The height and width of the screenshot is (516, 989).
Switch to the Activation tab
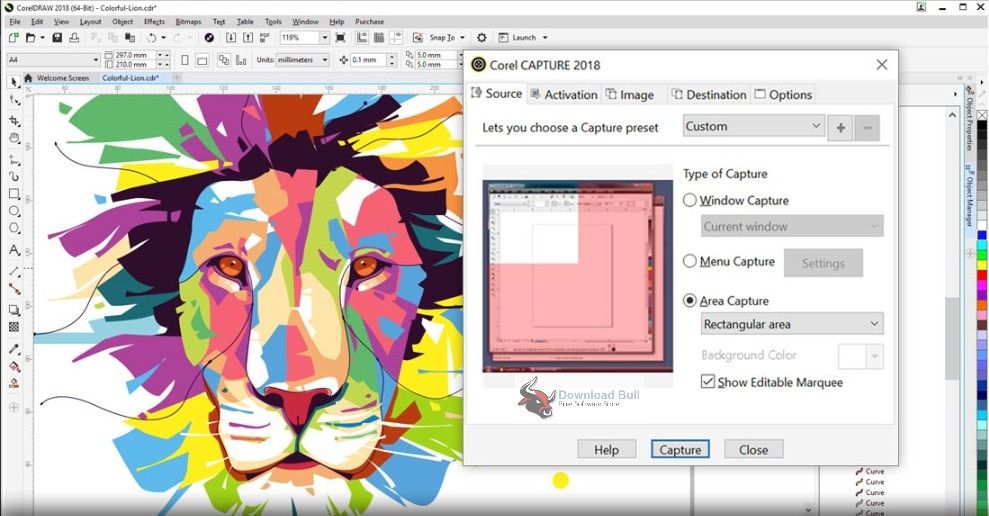(x=564, y=95)
